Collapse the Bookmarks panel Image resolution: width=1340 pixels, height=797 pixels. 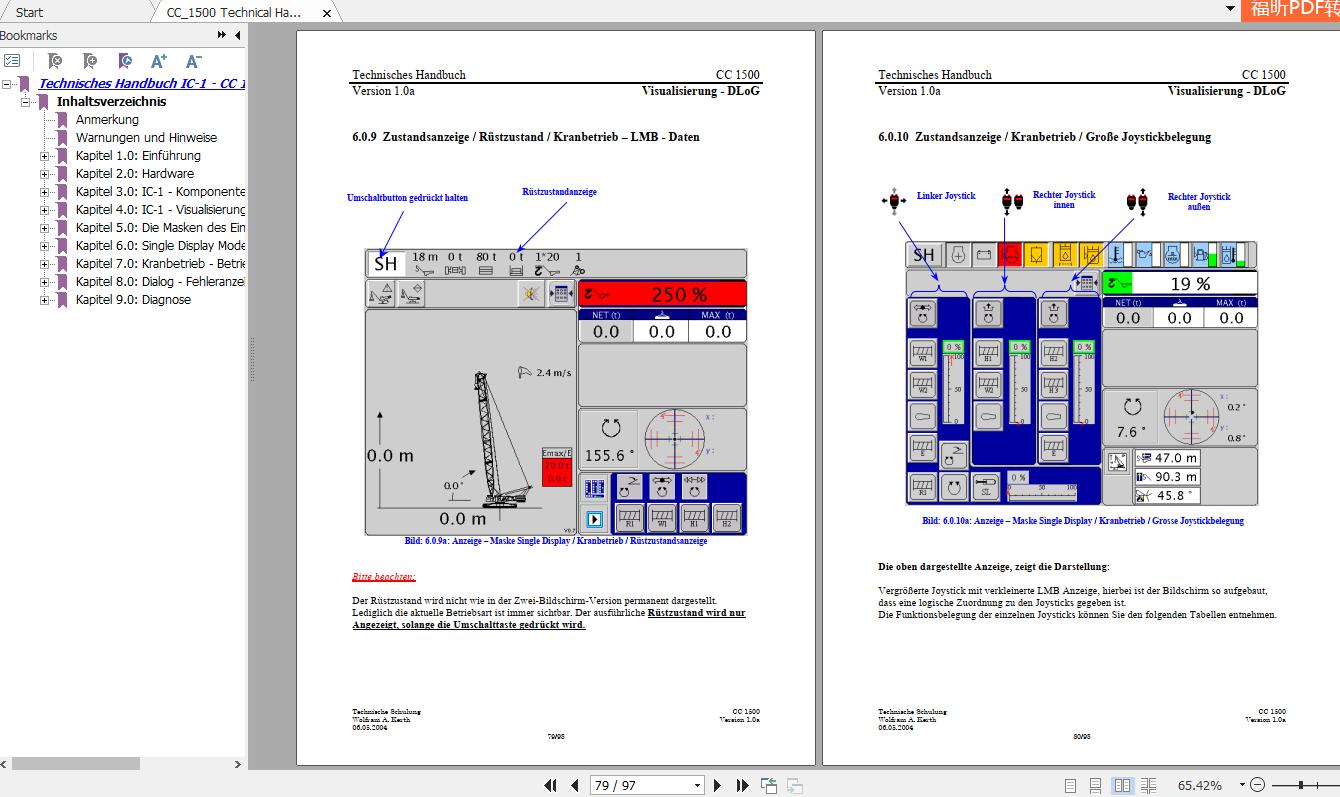(235, 35)
